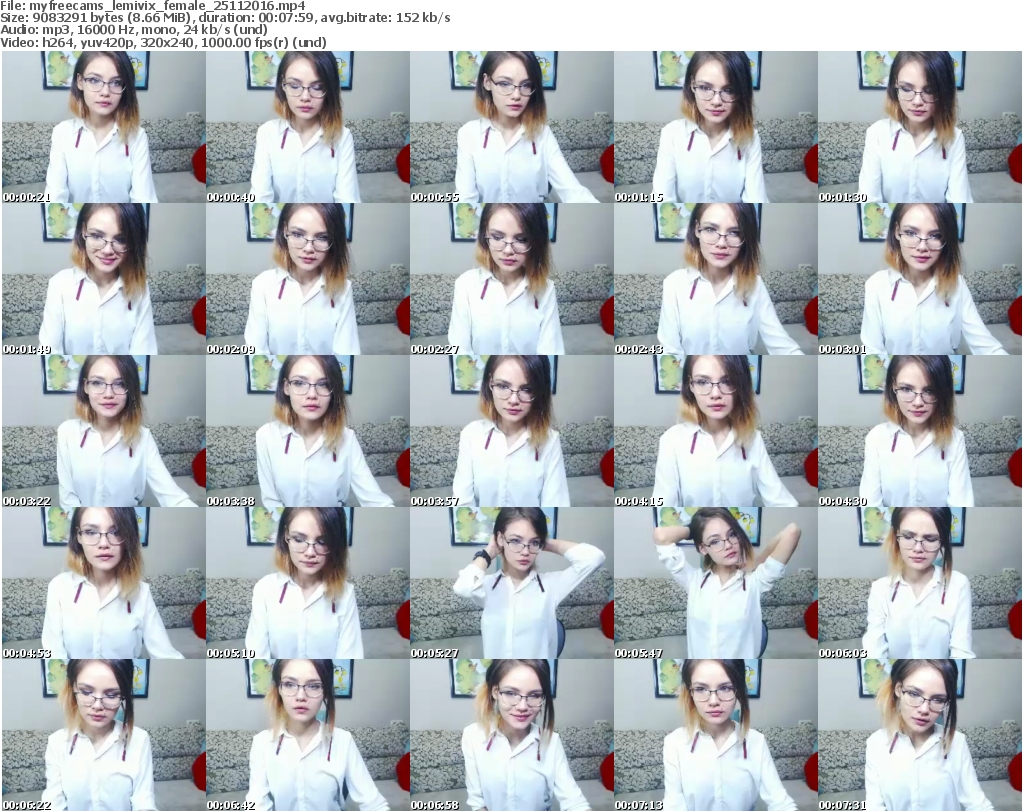This screenshot has height=811, width=1024.
Task: Click the Size and duration info line
Action: (225, 18)
